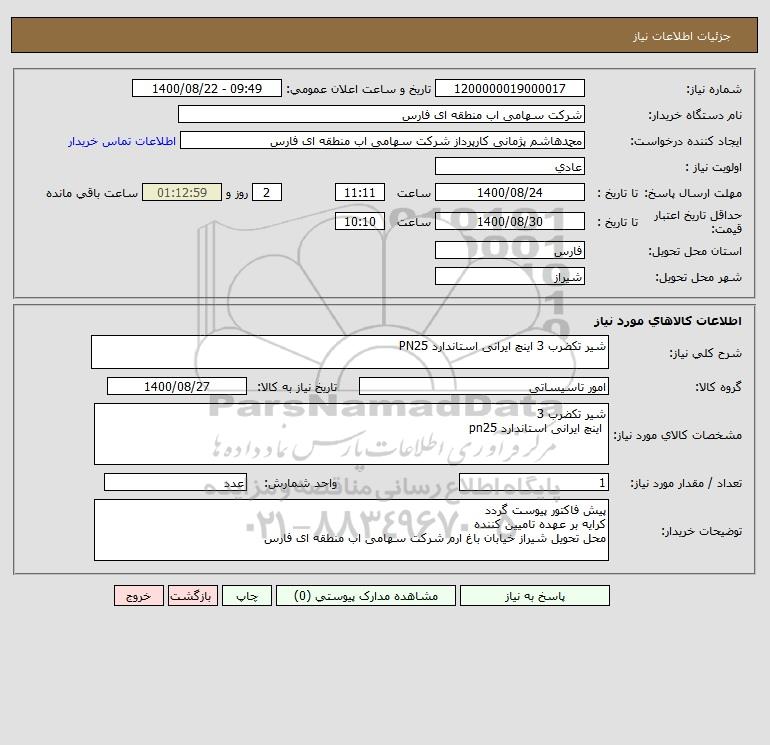Click the remaining days field showing 2
Image resolution: width=770 pixels, height=745 pixels.
click(x=267, y=193)
